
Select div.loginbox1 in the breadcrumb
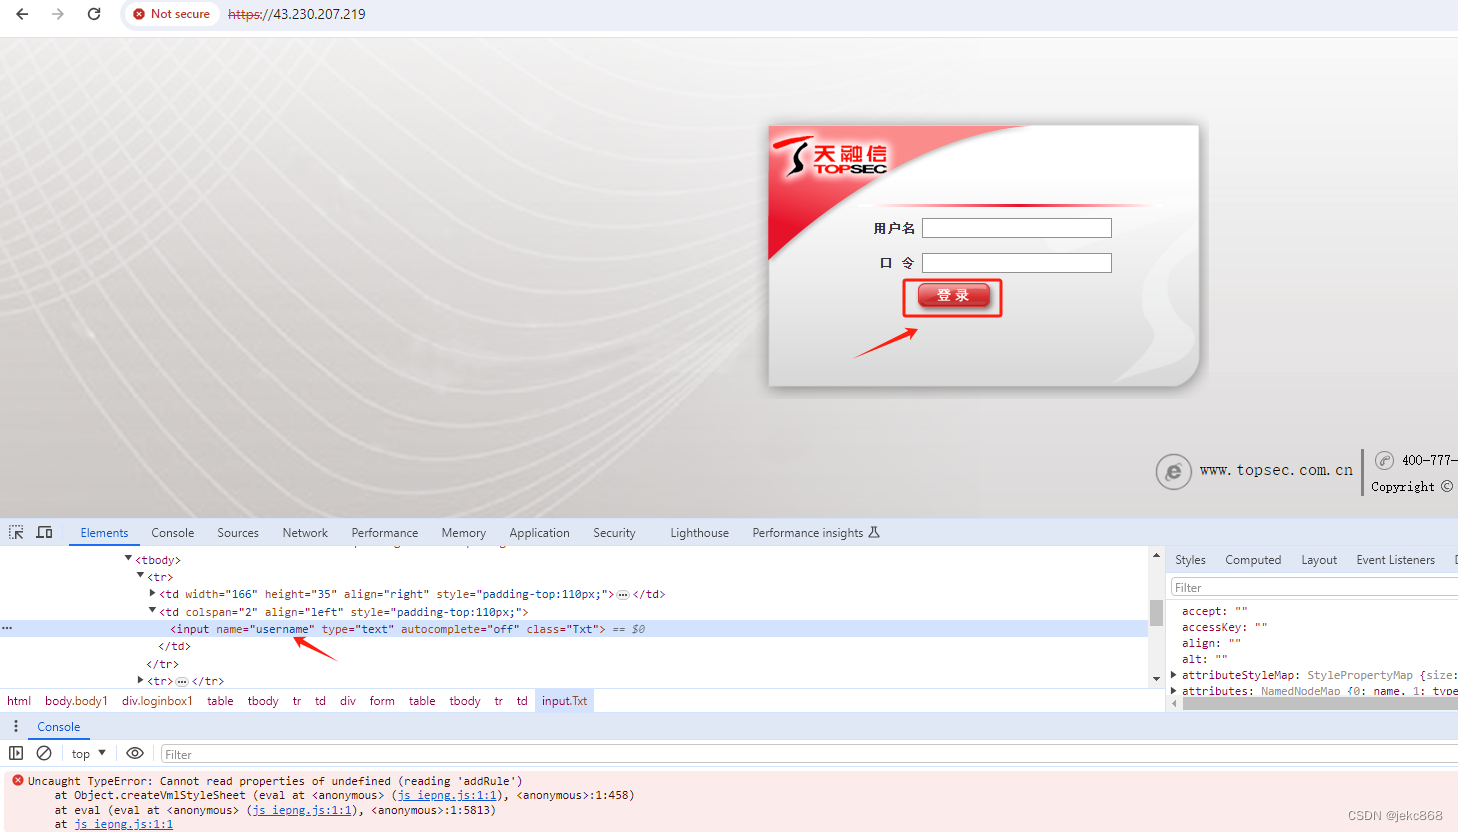click(157, 701)
